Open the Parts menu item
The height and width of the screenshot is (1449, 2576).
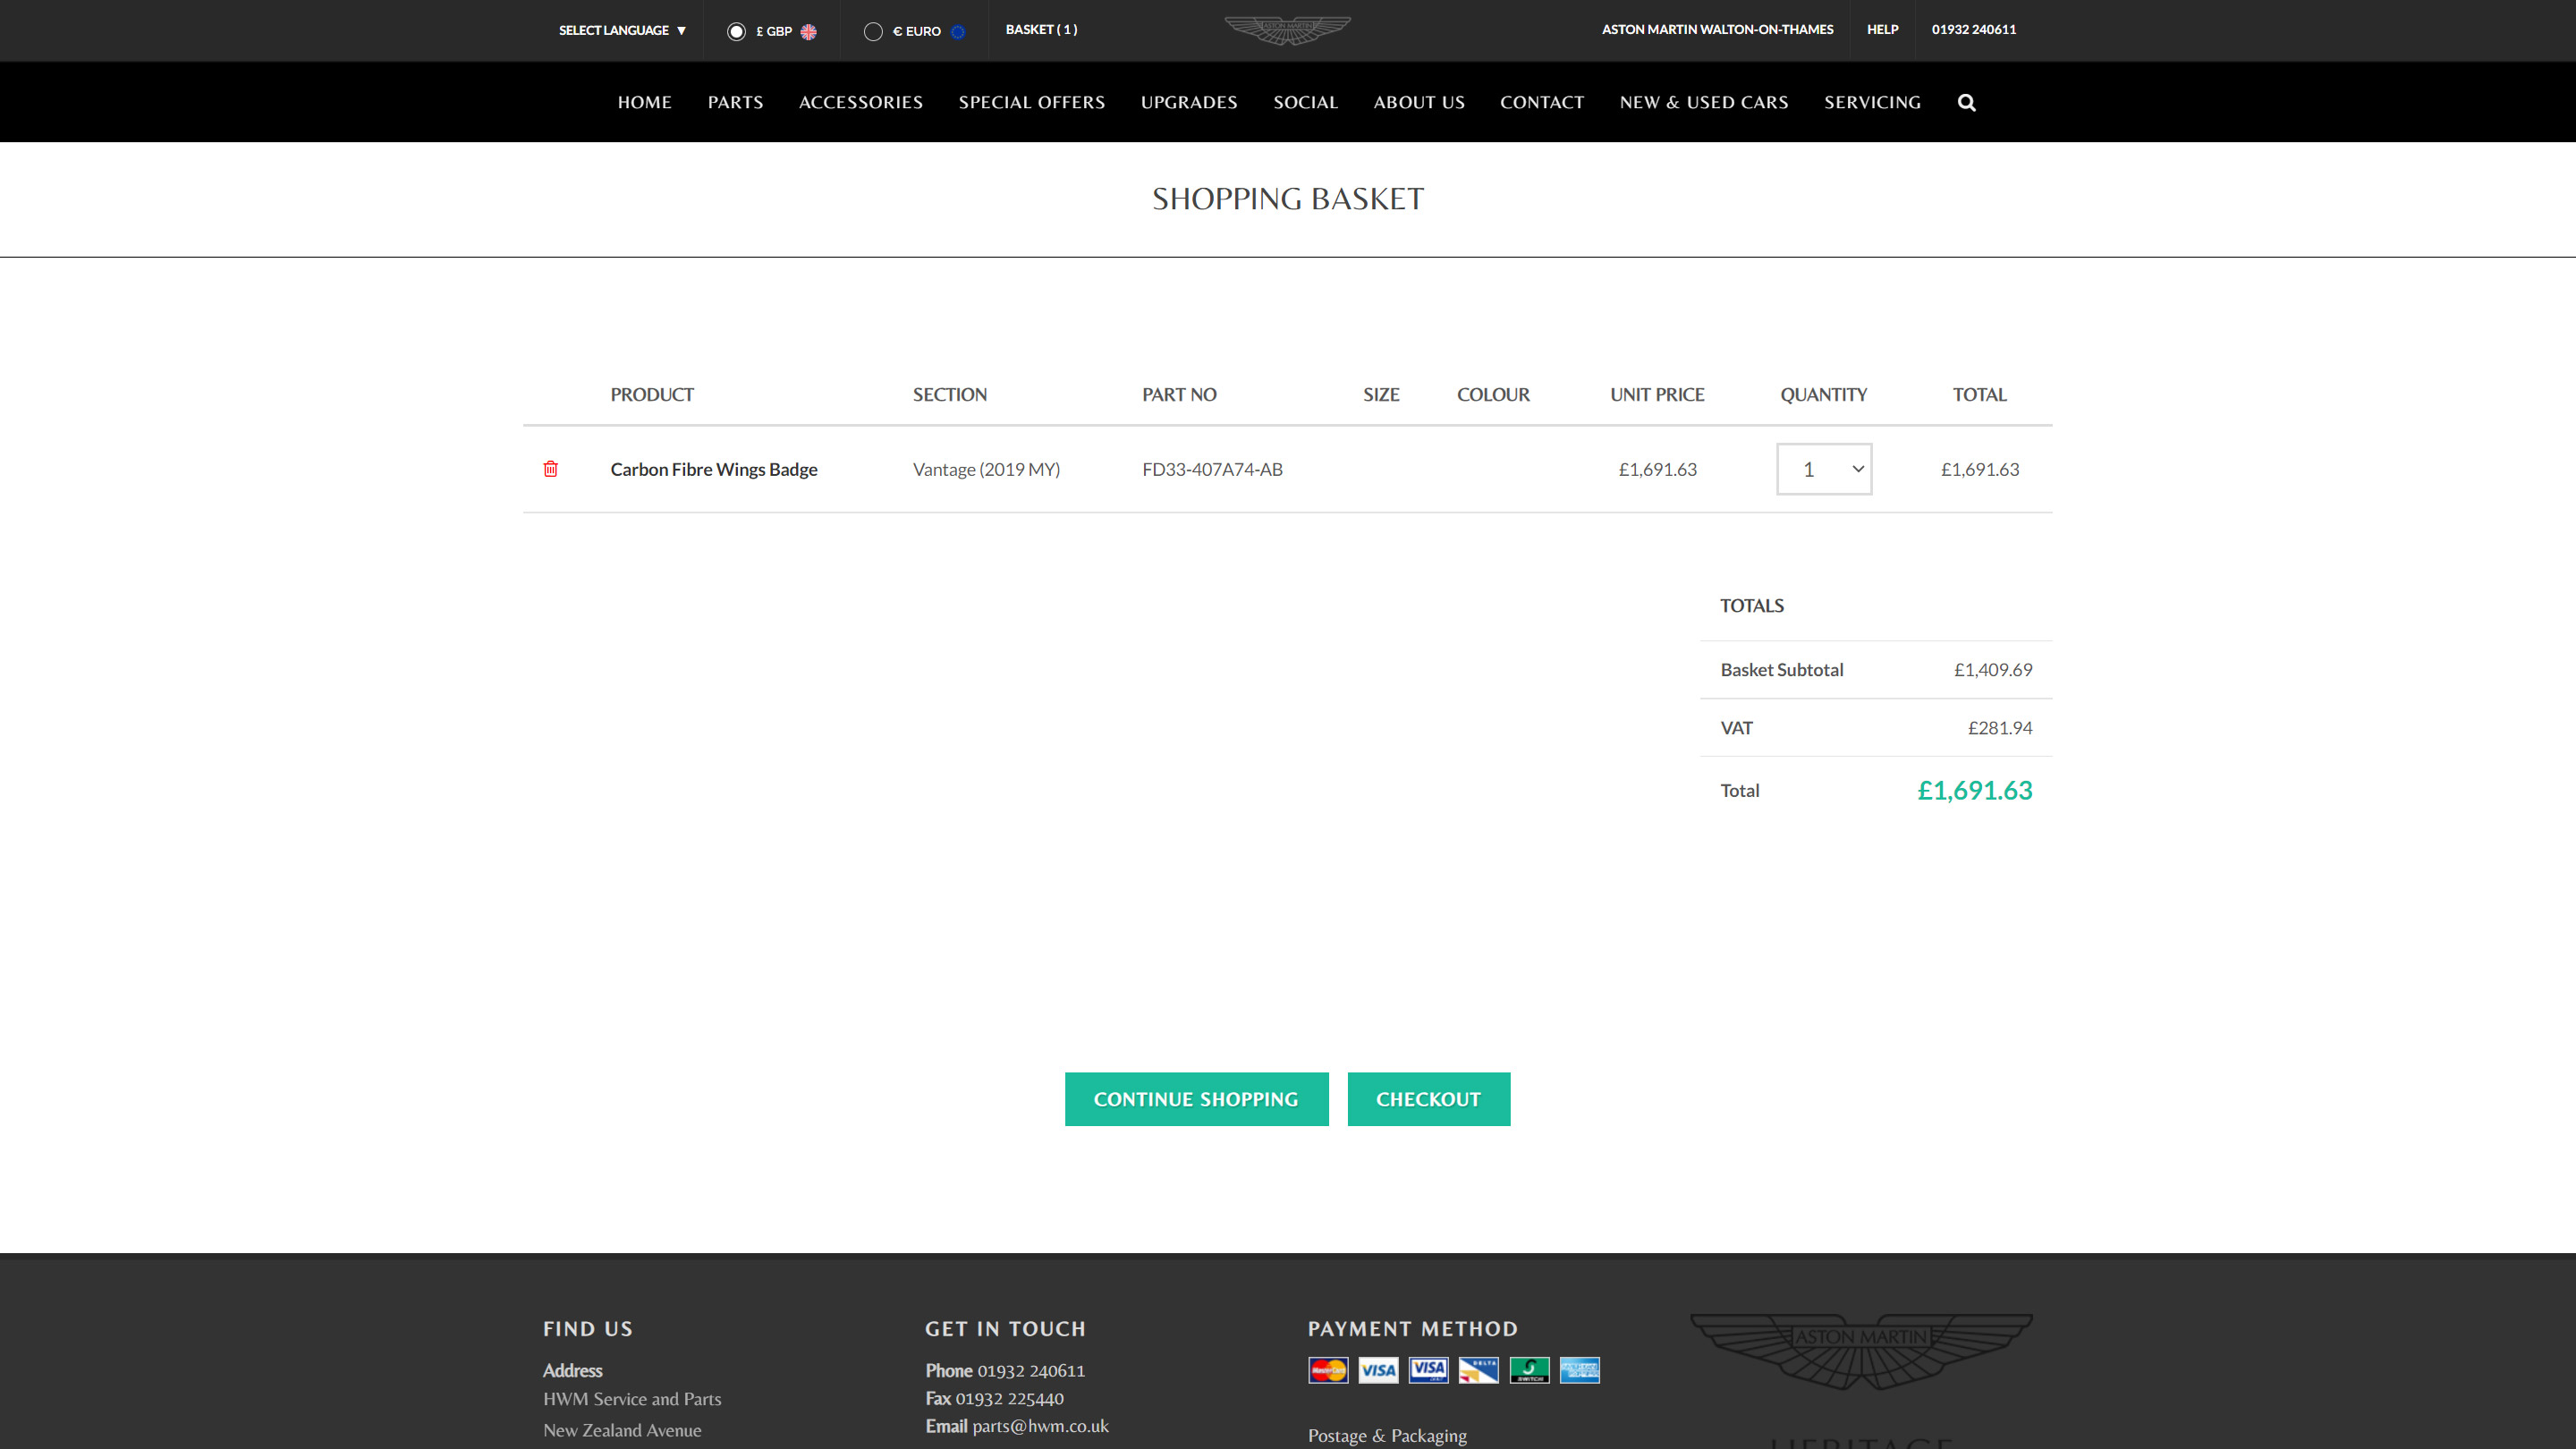click(735, 102)
